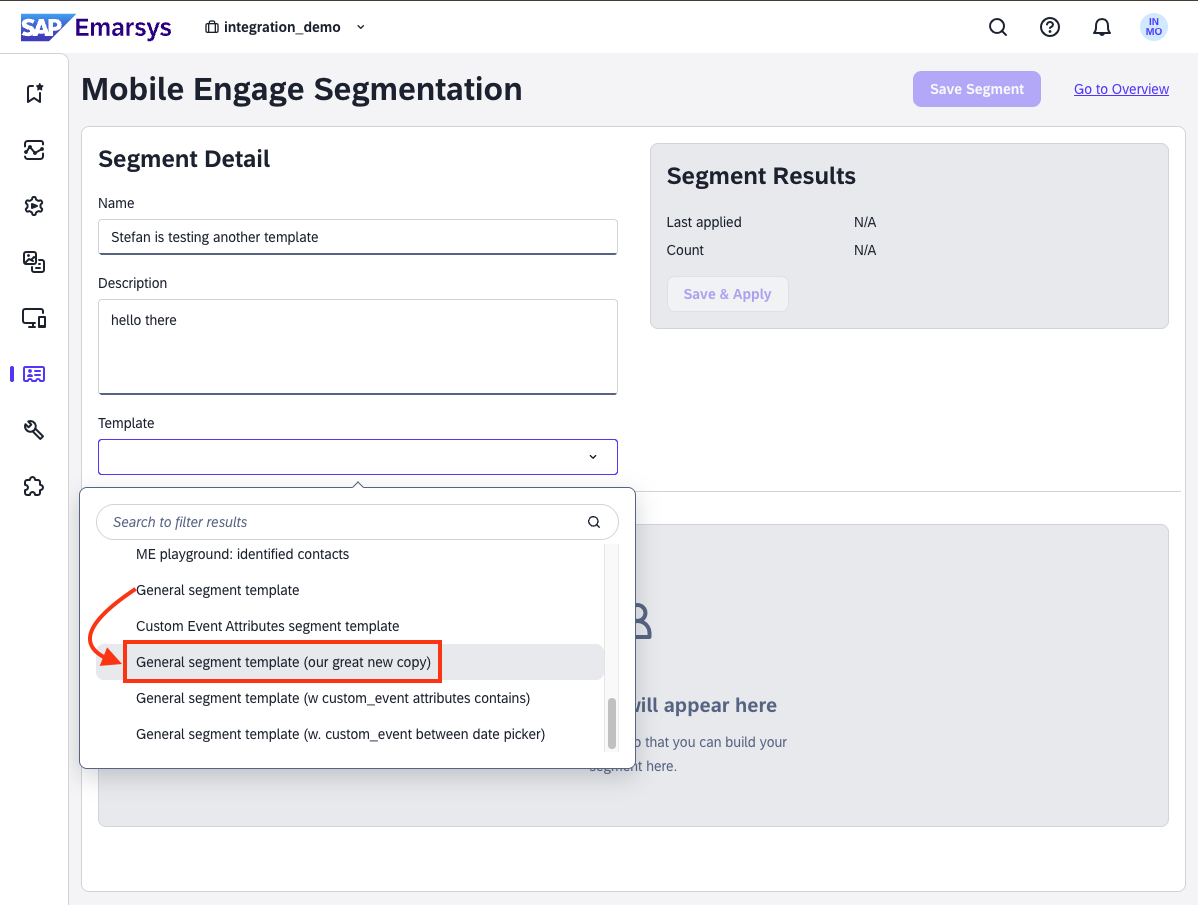Open the contacts card sidebar icon

point(34,374)
